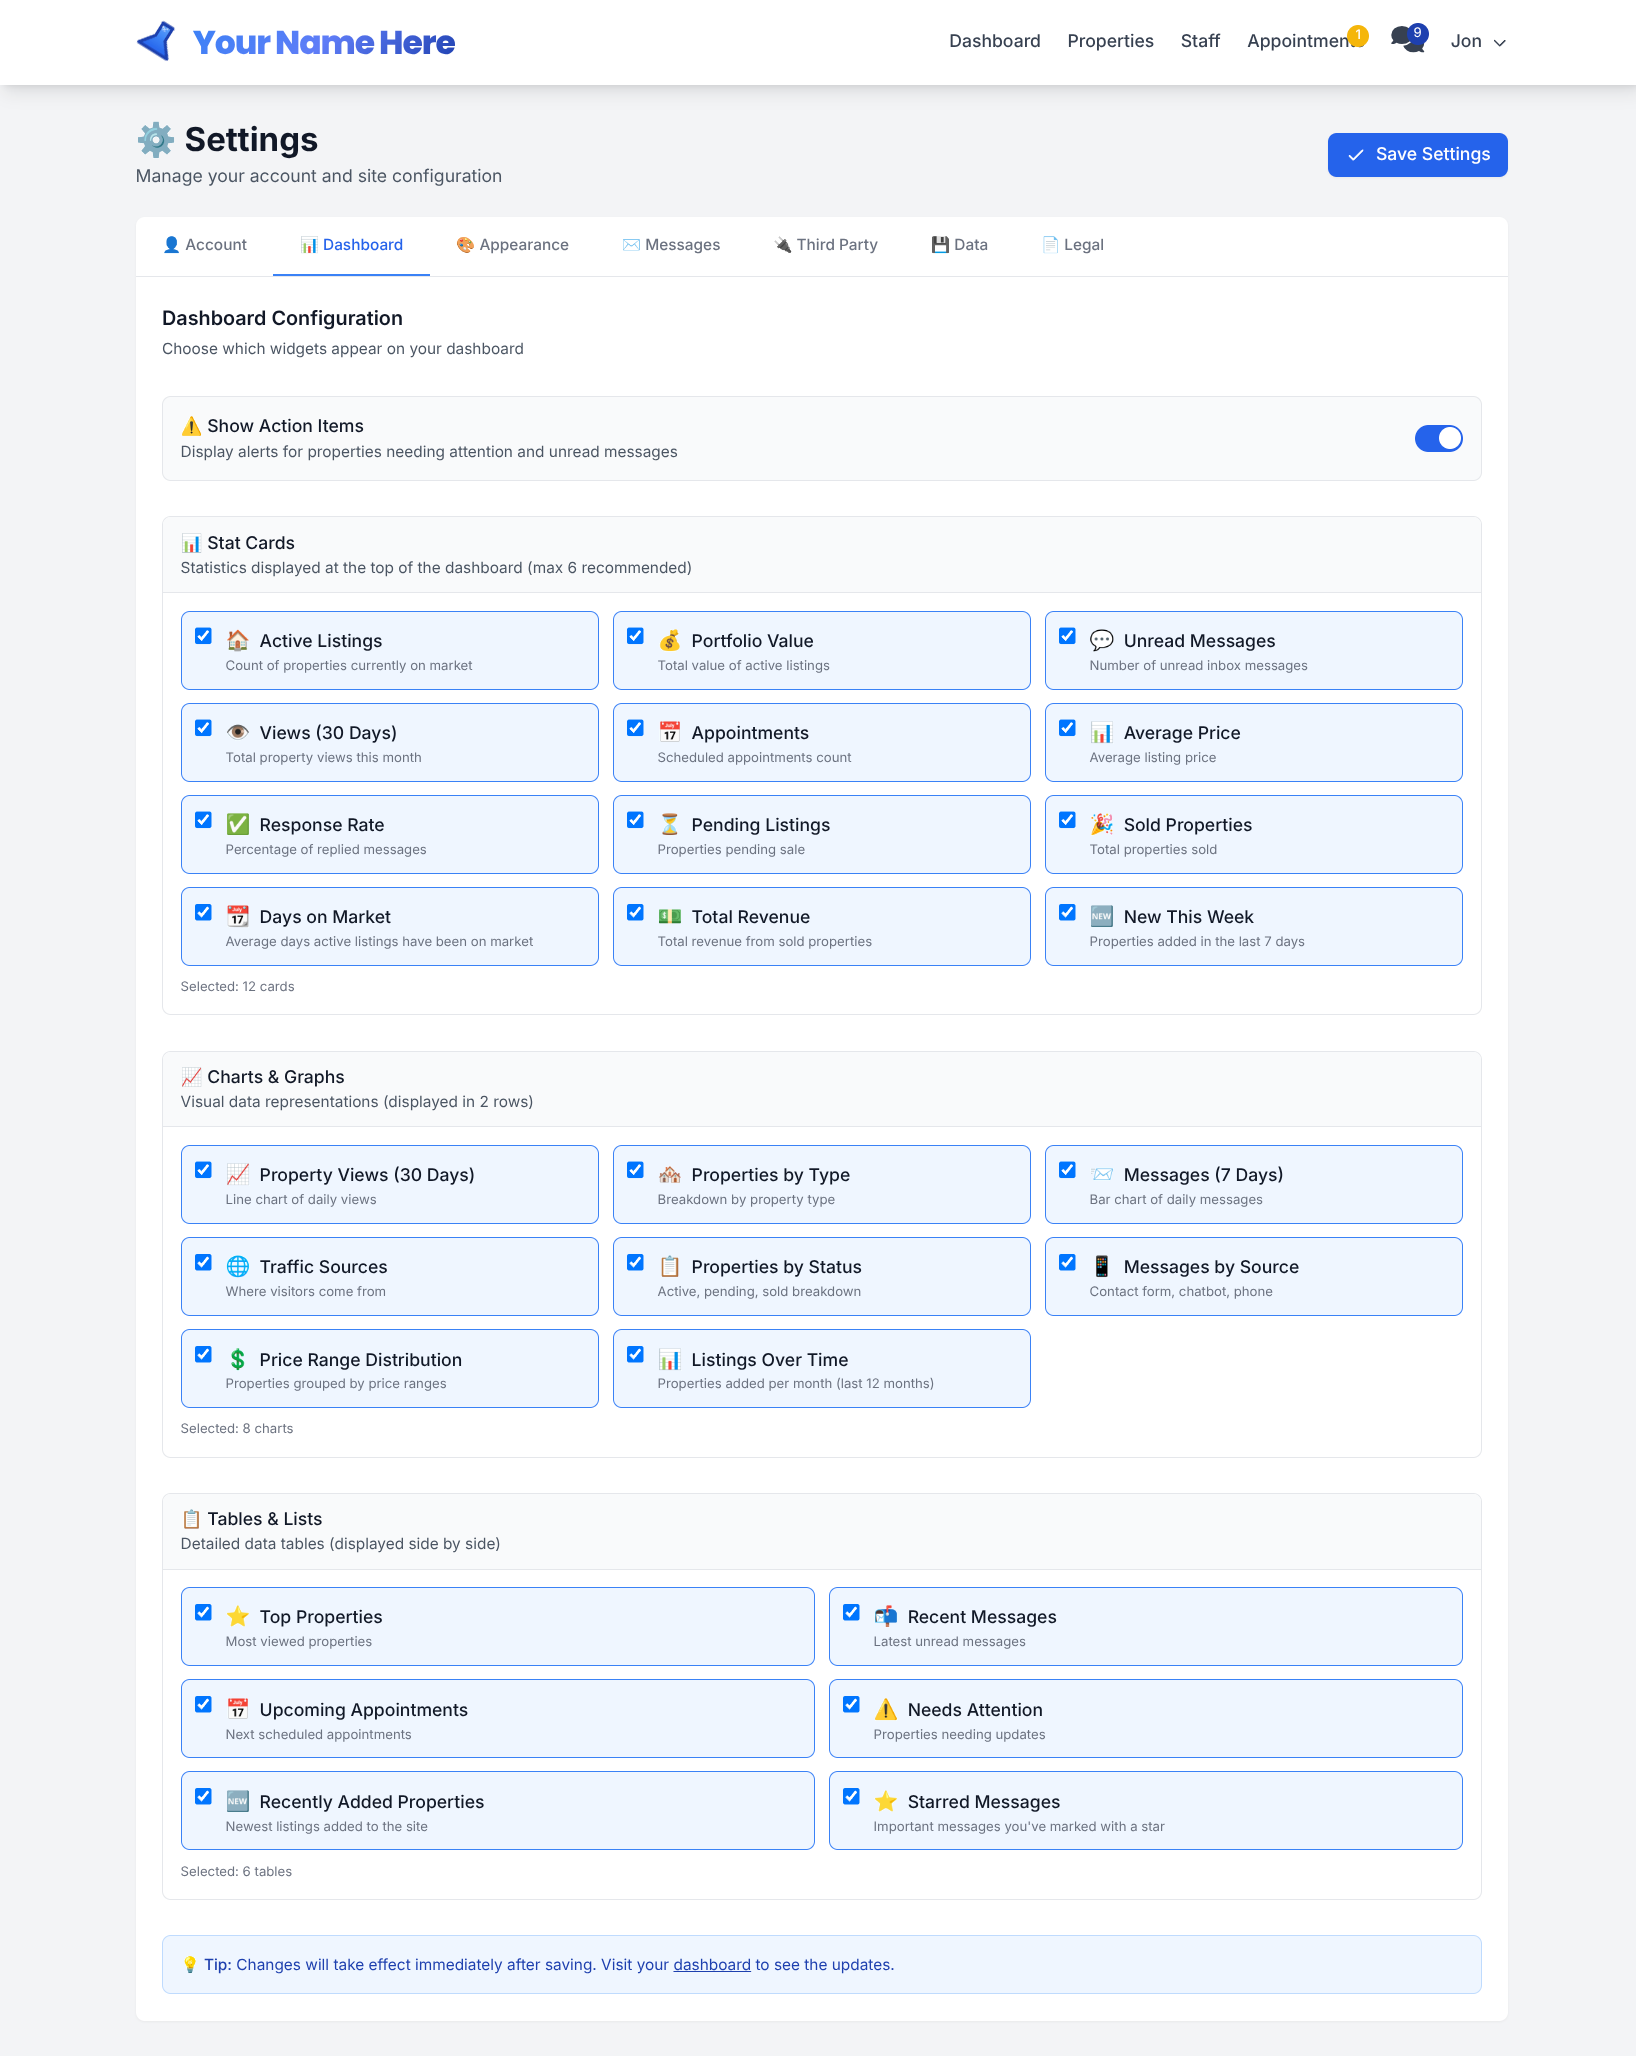Click the Tables & Lists clipboard icon
This screenshot has width=1636, height=2056.
[191, 1519]
